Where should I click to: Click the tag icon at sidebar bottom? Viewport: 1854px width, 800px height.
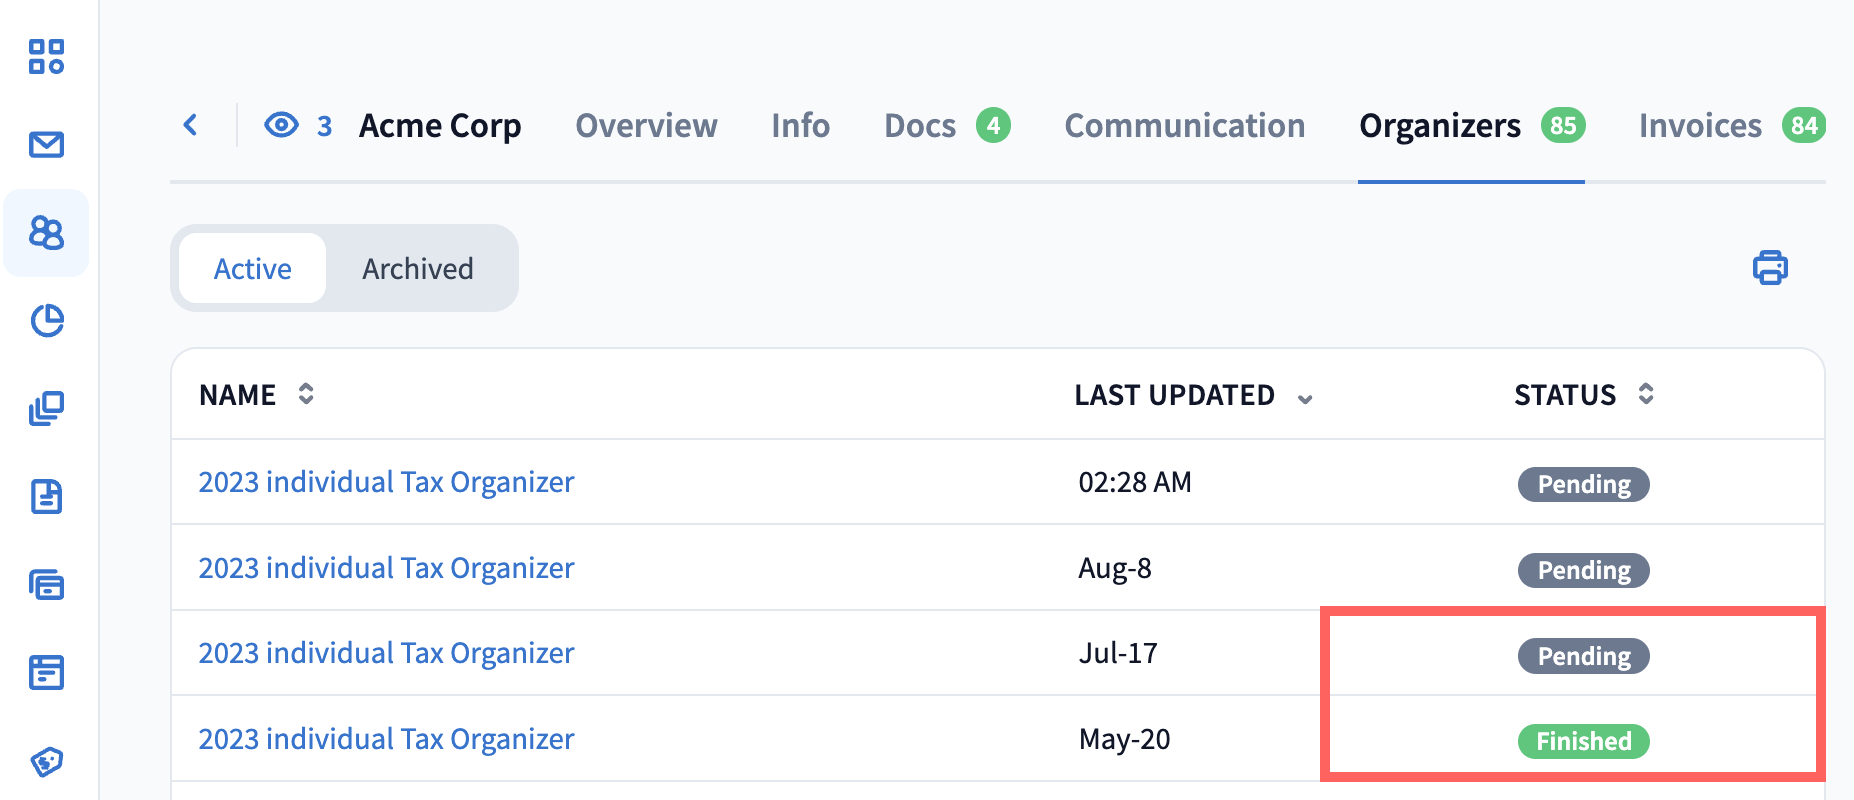(x=46, y=761)
